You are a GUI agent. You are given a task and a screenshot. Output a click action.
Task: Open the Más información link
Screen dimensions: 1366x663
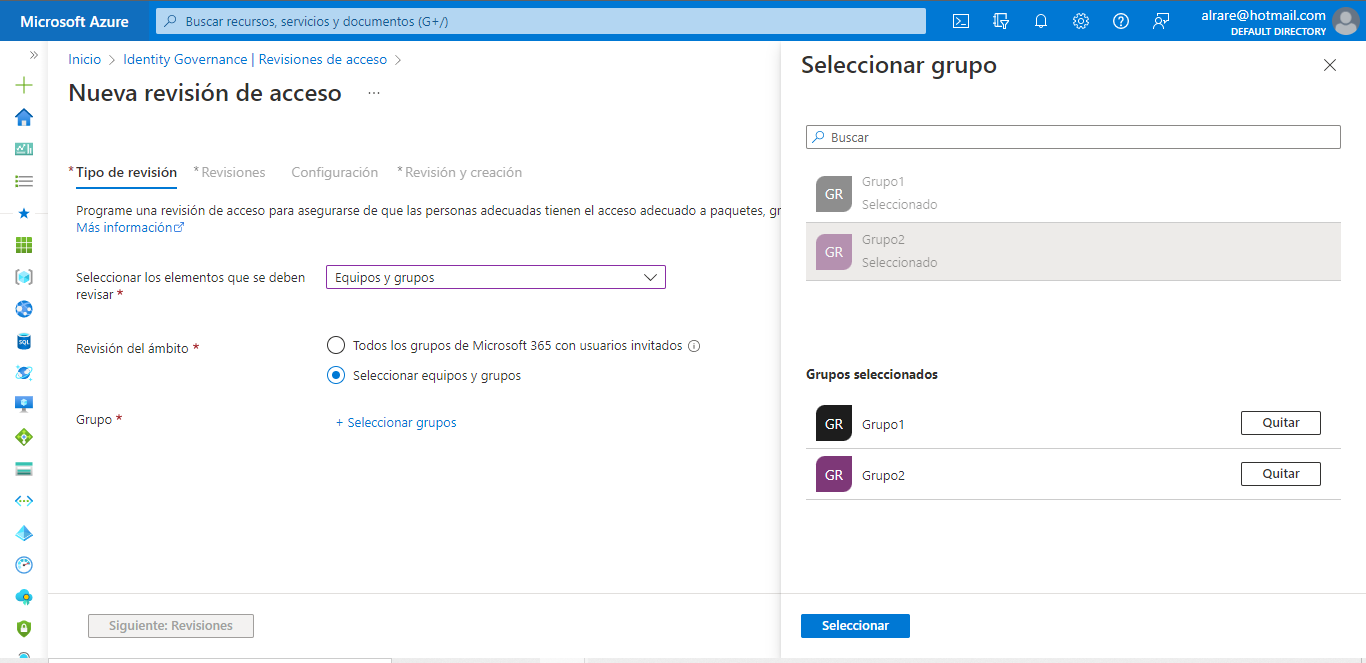tap(124, 227)
